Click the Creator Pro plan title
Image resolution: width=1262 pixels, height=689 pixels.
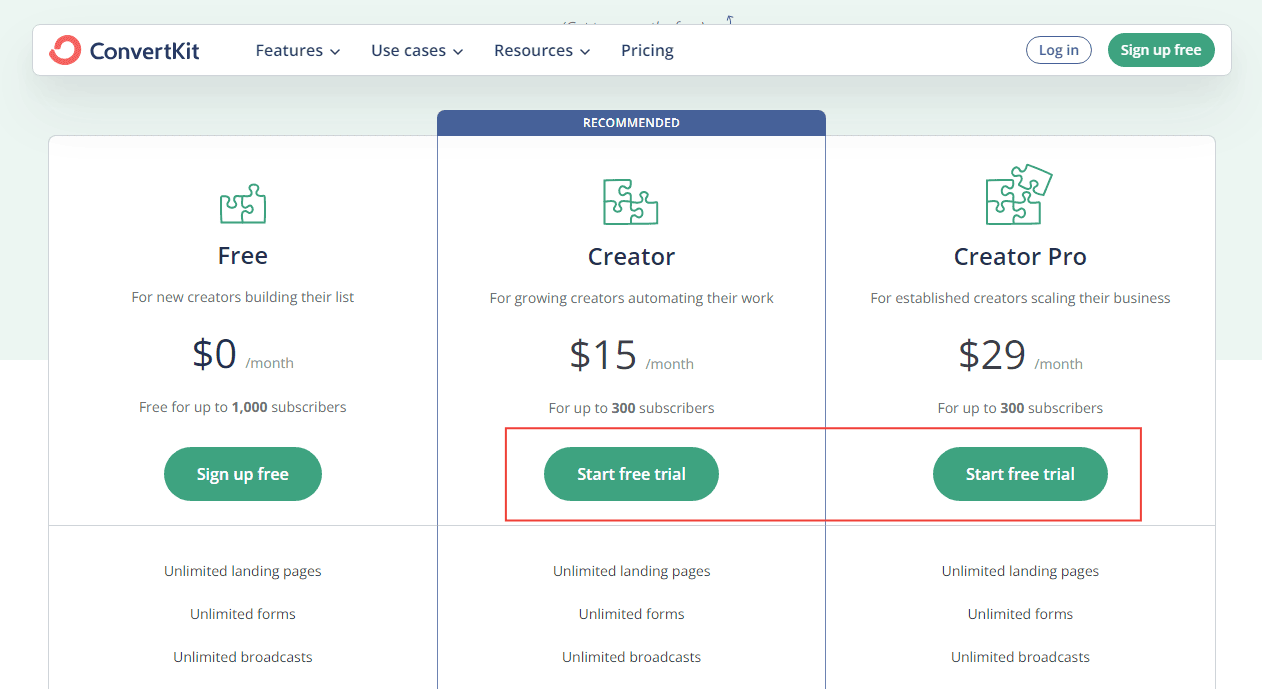click(1020, 256)
